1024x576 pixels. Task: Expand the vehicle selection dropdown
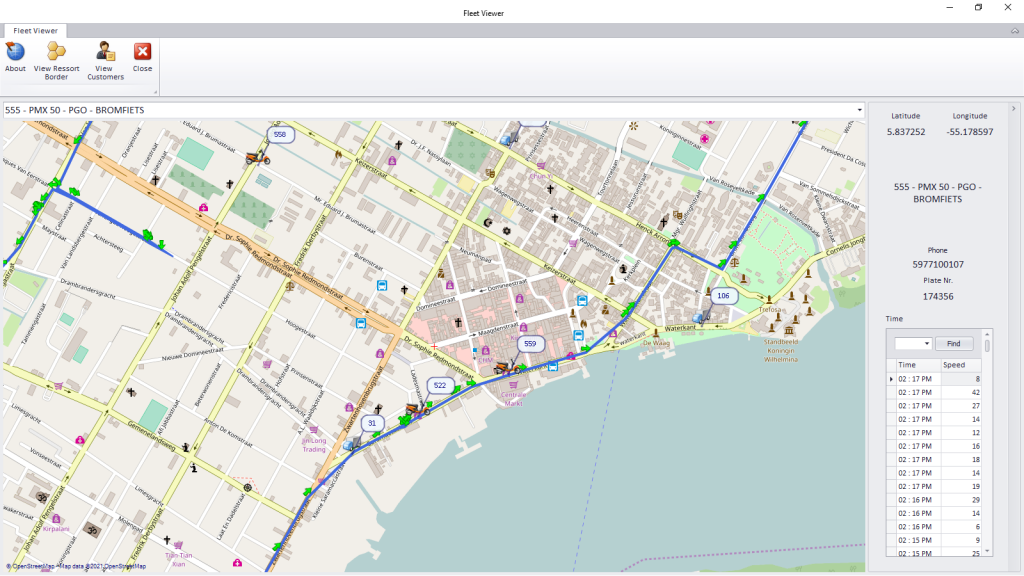click(859, 110)
